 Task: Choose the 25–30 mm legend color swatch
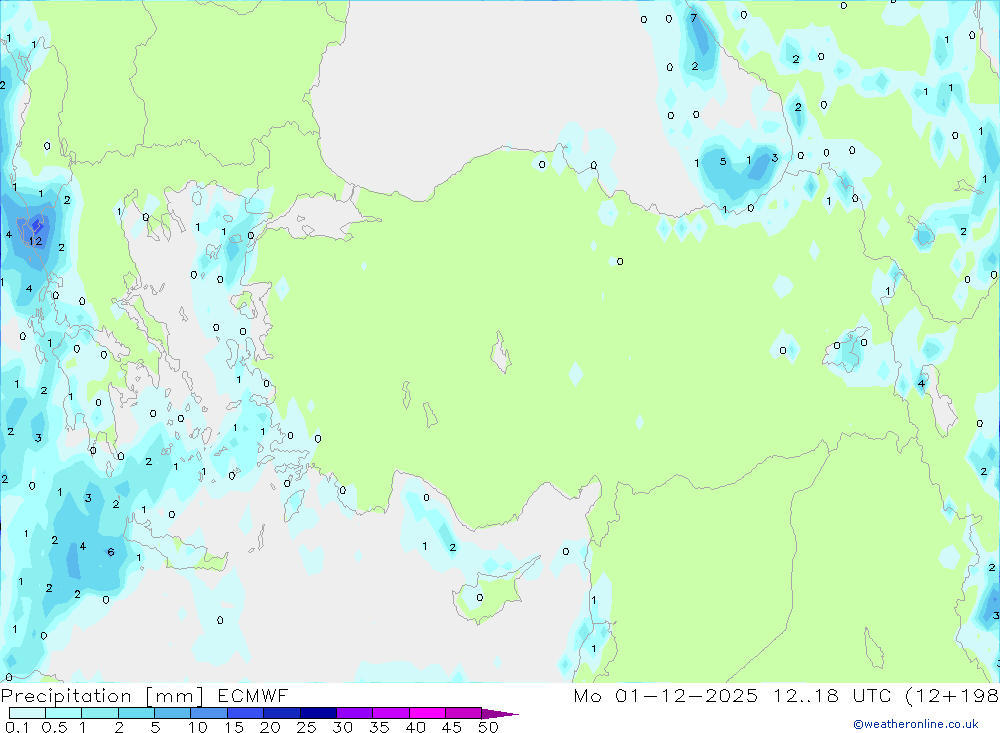tap(318, 713)
